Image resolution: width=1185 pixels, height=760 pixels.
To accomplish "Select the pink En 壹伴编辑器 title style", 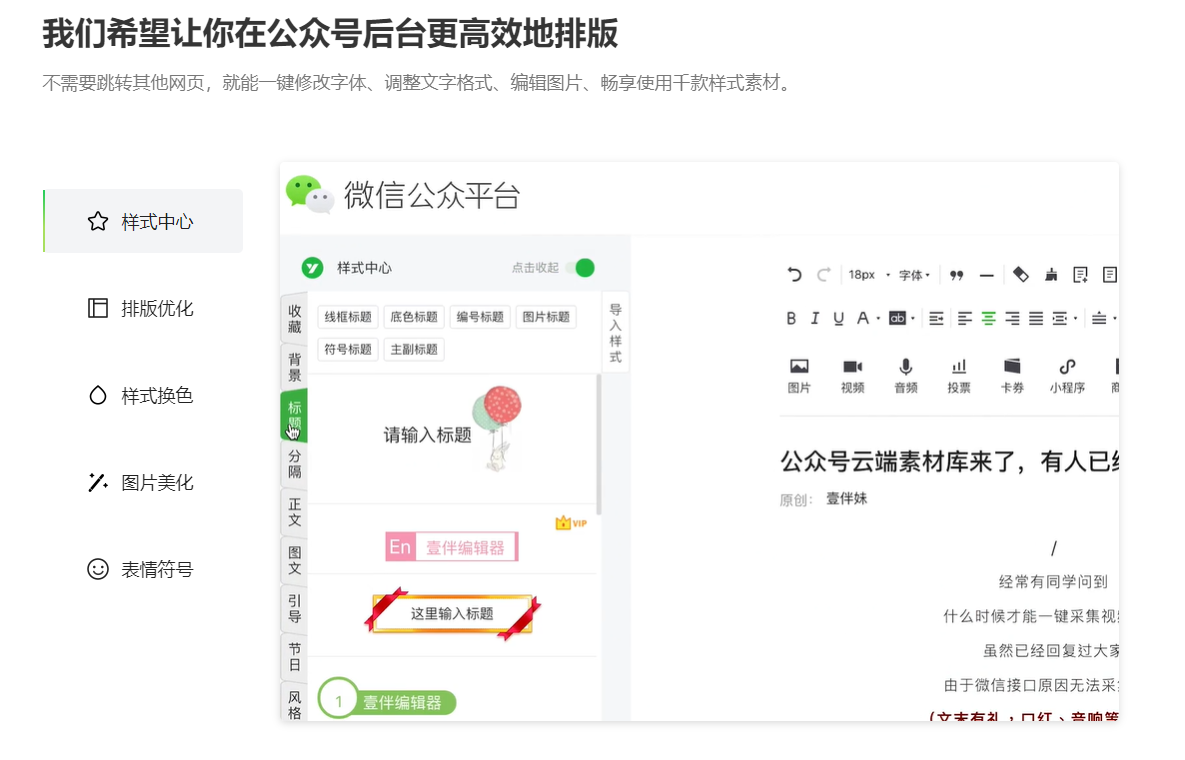I will 452,546.
